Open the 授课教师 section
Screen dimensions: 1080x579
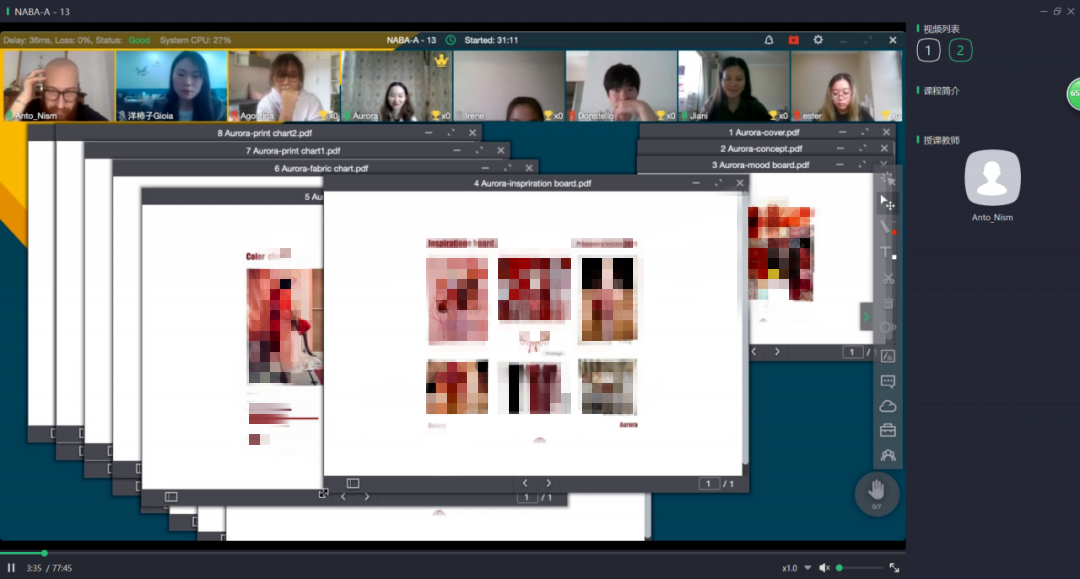coord(941,140)
